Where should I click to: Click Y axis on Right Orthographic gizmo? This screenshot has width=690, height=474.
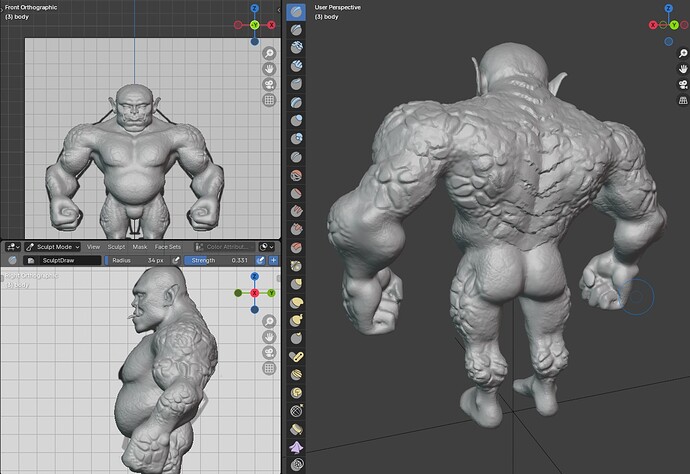click(272, 293)
